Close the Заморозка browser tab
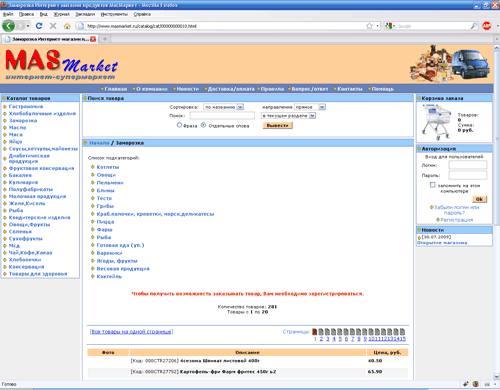 [x=93, y=39]
